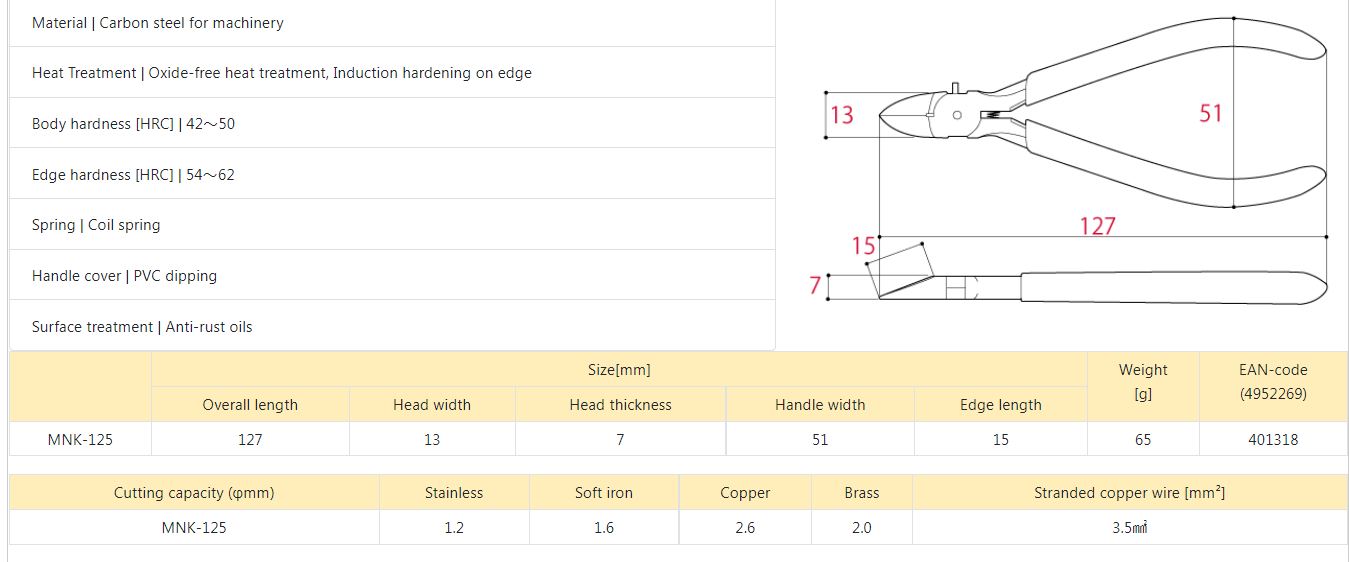Click the Overall length column header
This screenshot has height=562, width=1349.
click(x=250, y=405)
